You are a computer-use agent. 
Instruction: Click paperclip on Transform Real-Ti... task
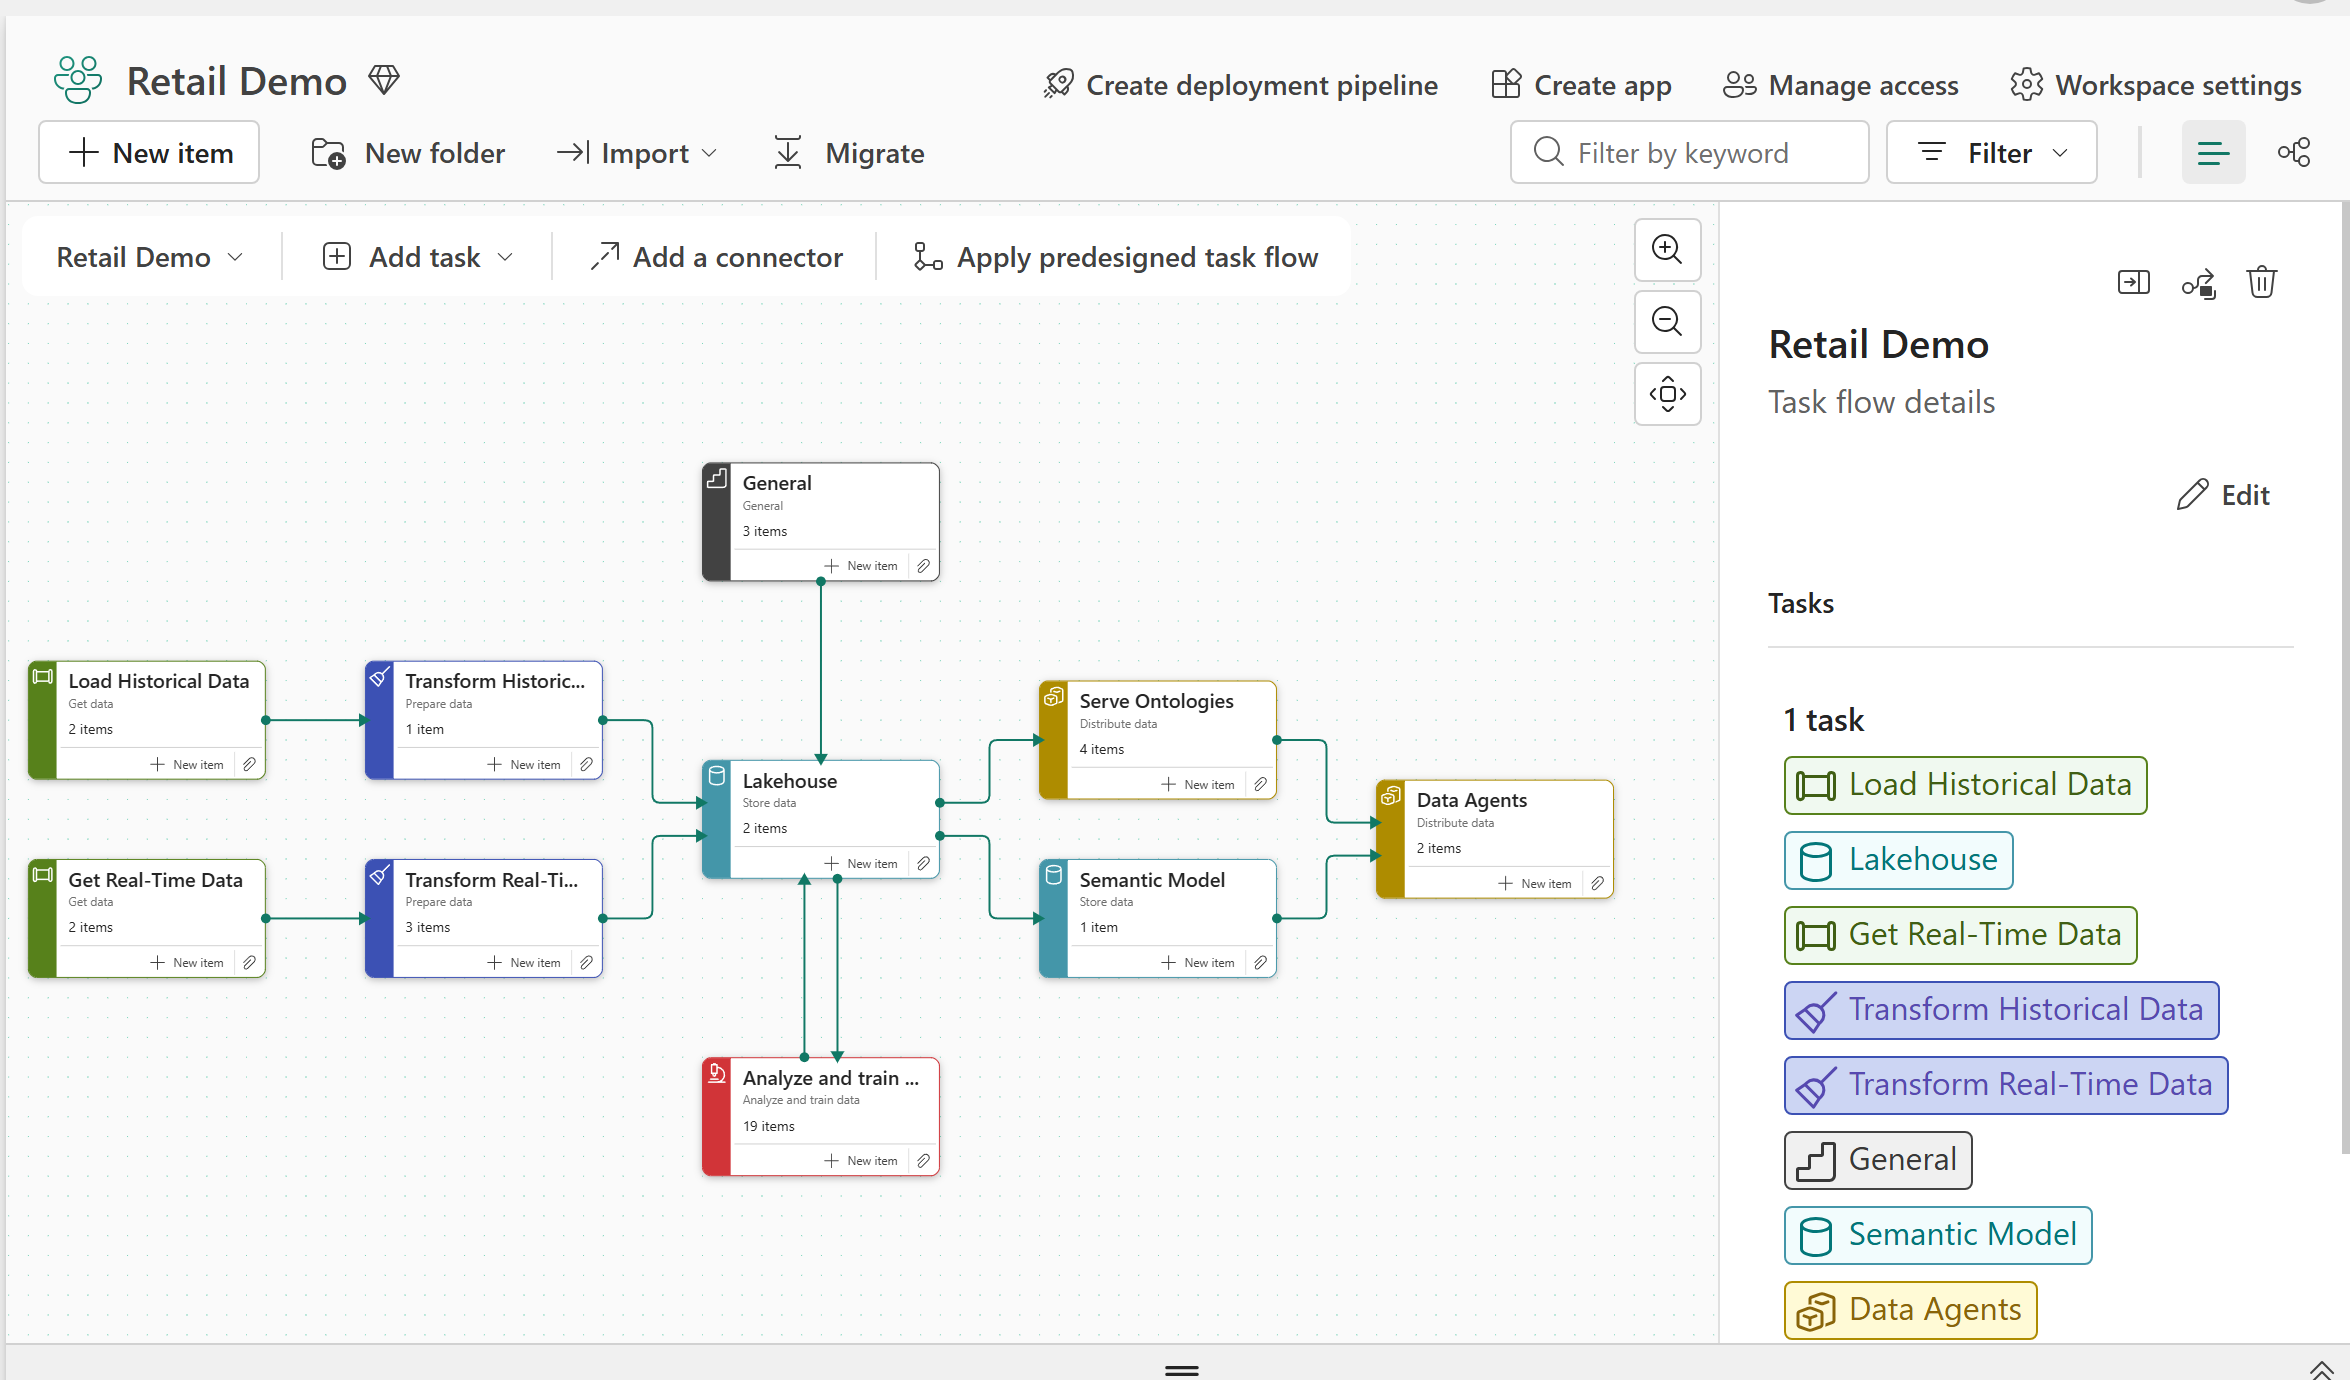(x=586, y=963)
